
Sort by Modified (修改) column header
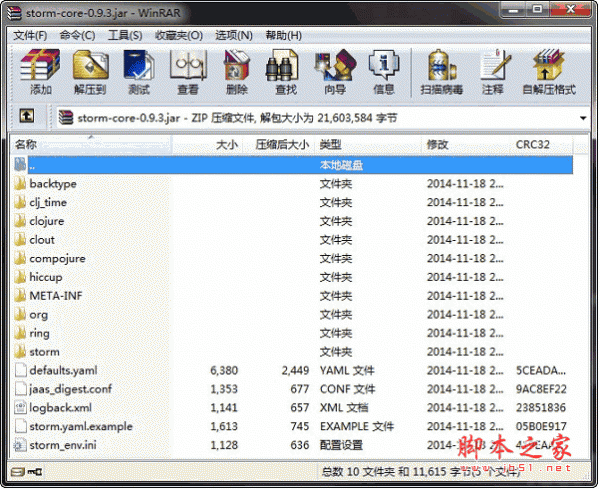467,145
